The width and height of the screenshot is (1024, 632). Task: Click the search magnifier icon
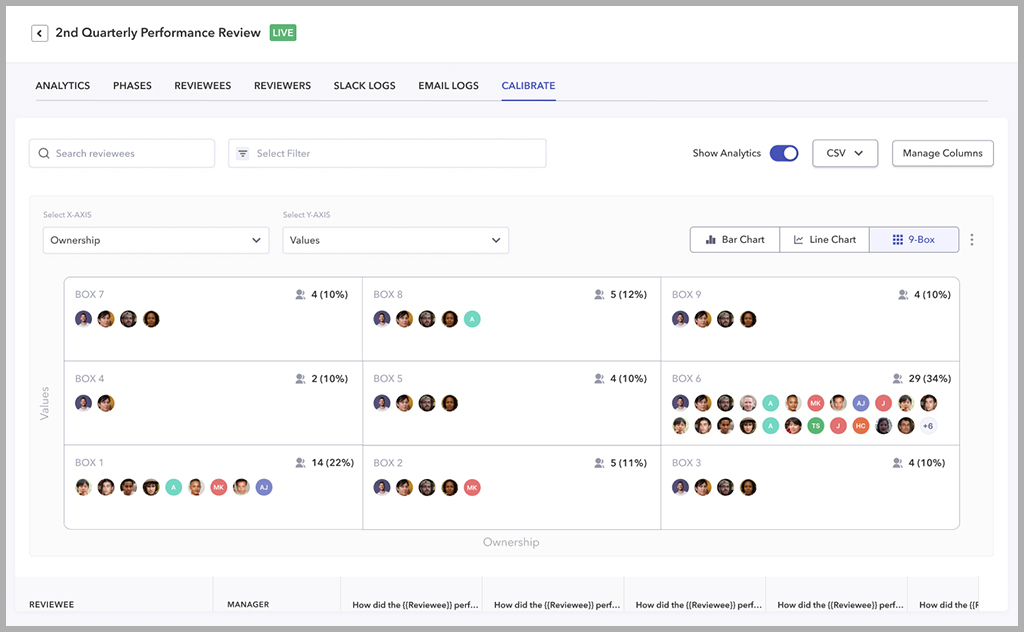44,154
